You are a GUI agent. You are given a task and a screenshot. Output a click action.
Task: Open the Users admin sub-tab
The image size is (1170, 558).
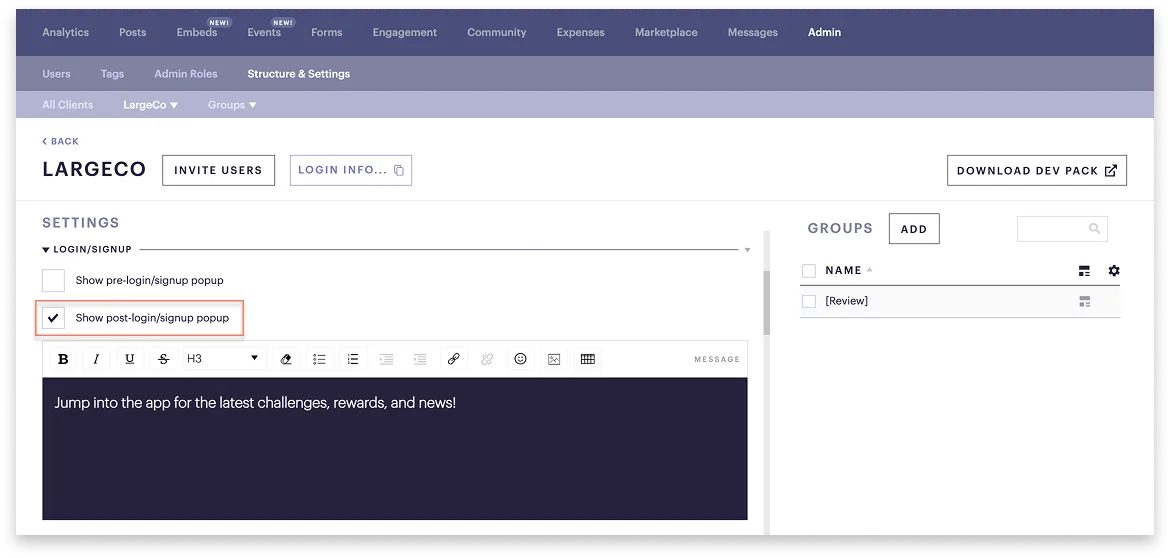pos(57,74)
